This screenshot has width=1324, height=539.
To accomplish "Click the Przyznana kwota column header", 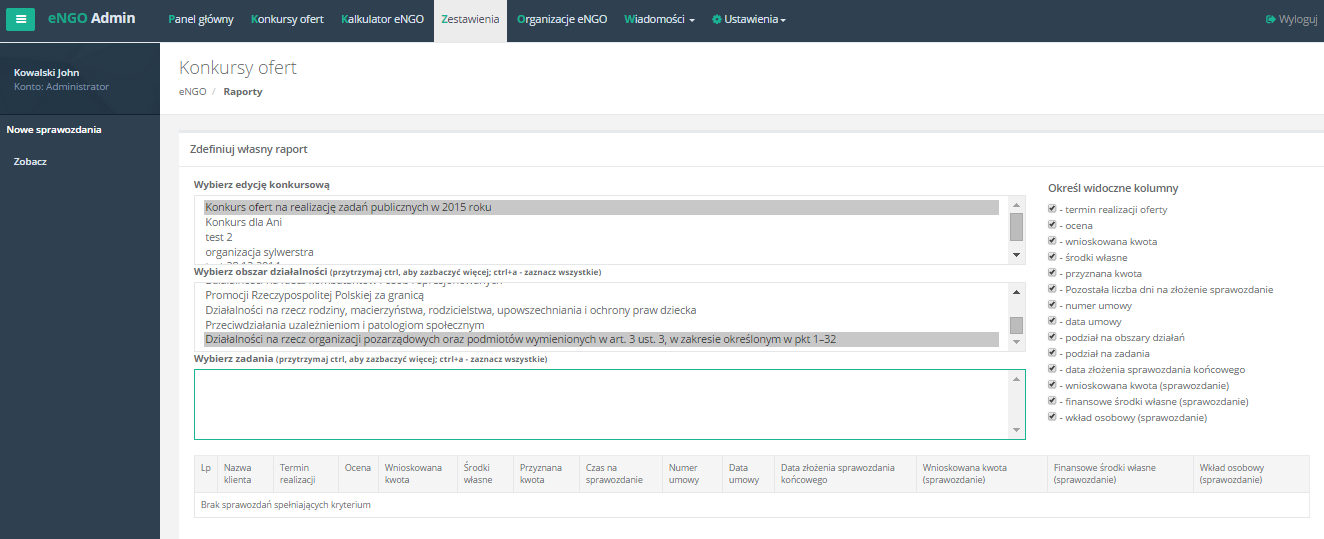I will (544, 473).
